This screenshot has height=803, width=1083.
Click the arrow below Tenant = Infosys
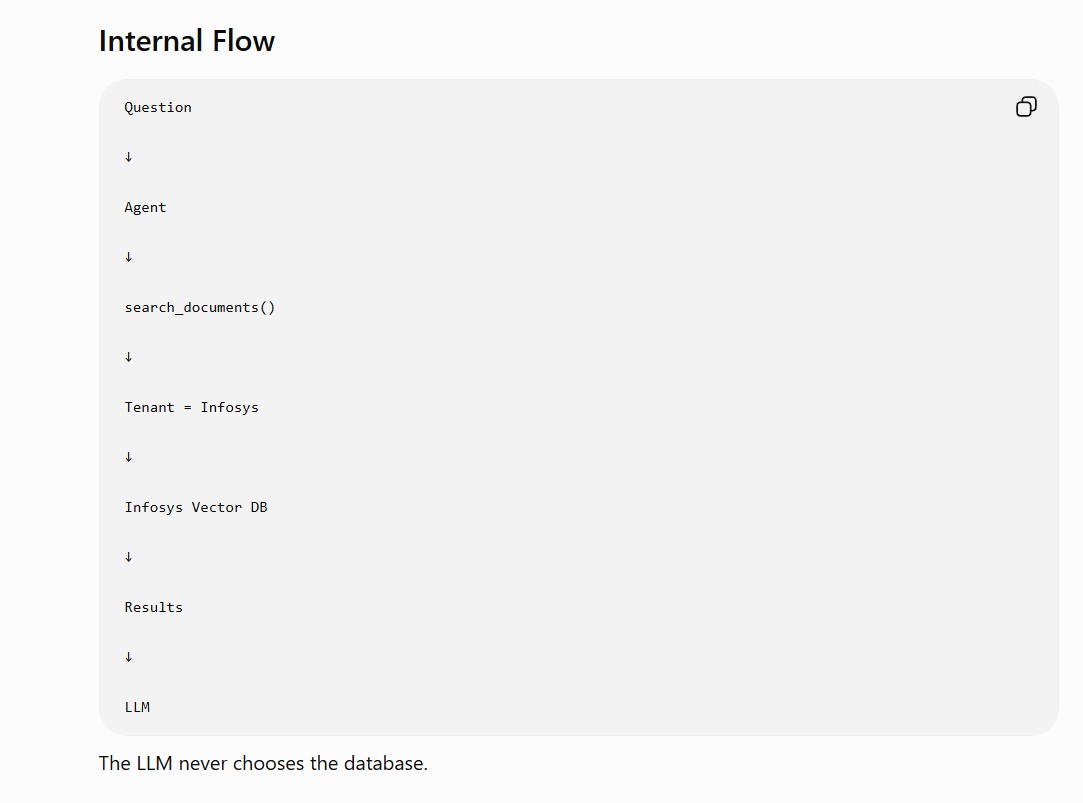pyautogui.click(x=128, y=457)
